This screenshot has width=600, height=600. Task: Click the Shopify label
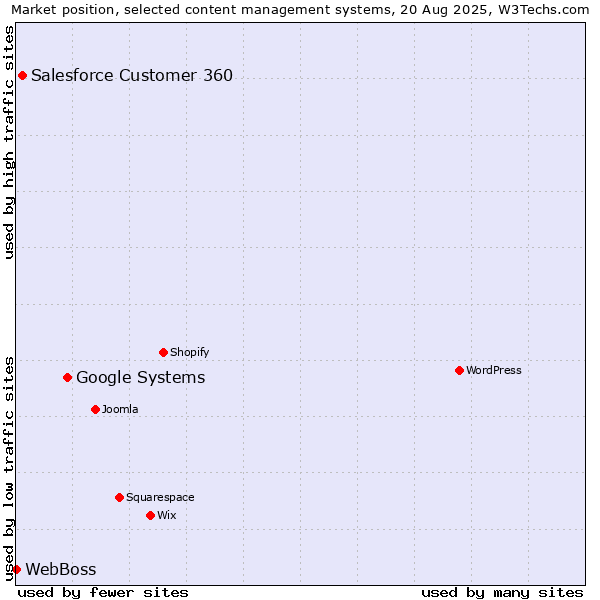point(189,352)
